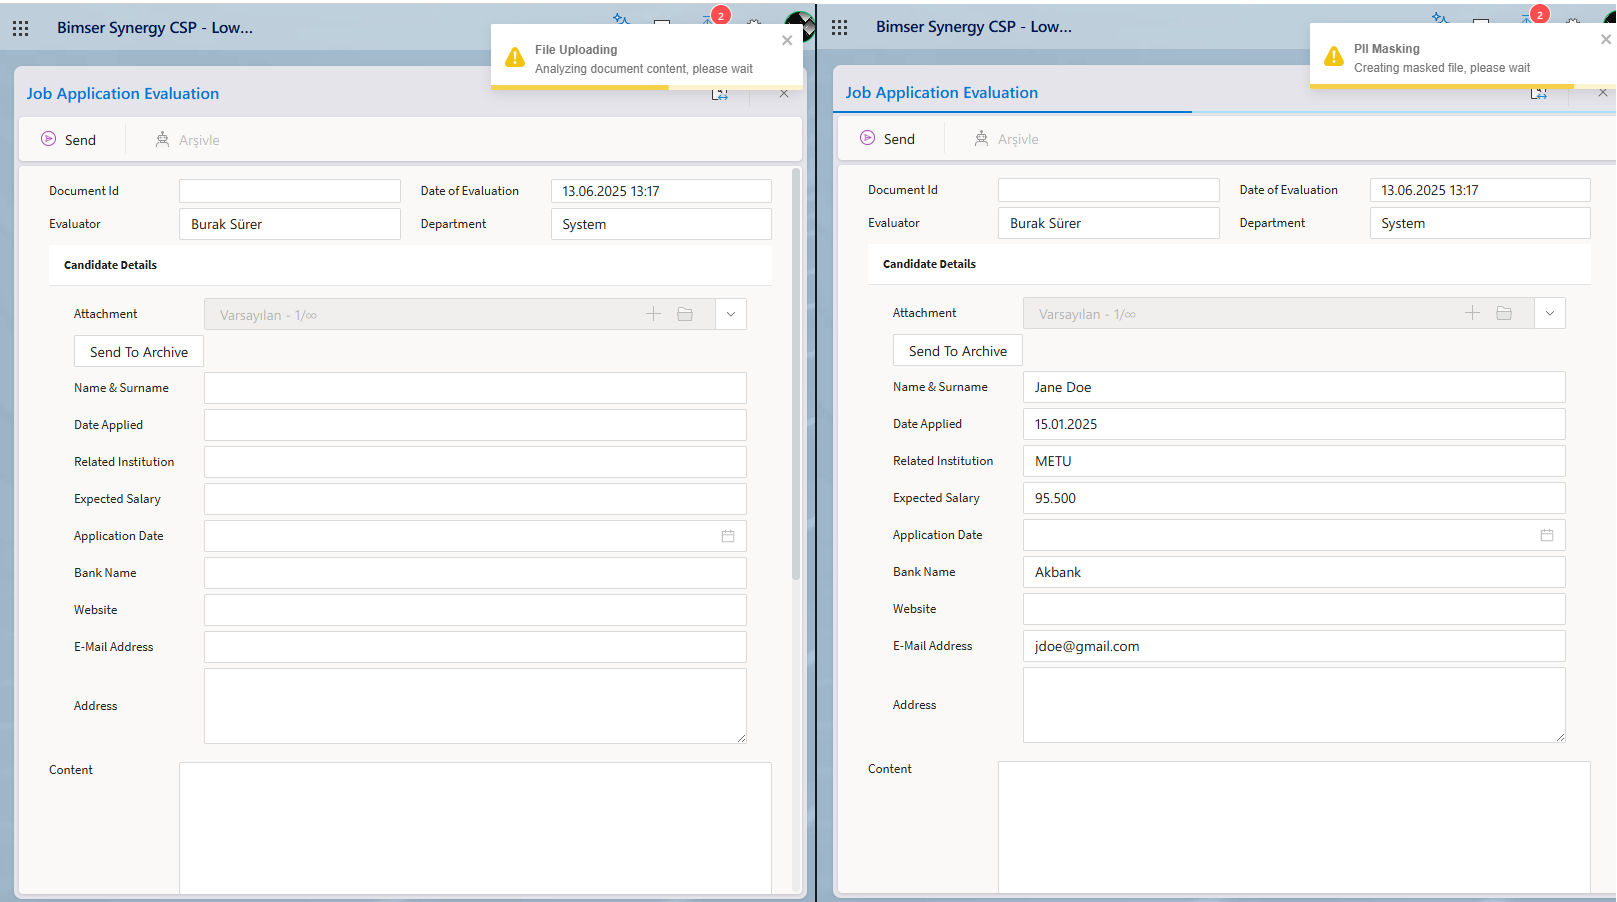This screenshot has height=902, width=1617.
Task: Open Application Date calendar in left form
Action: [x=728, y=536]
